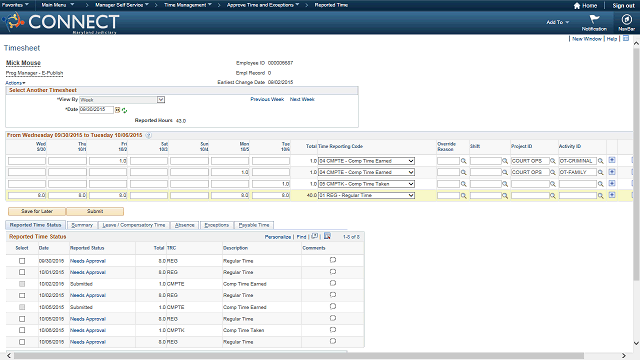
Task: Click the Home house icon
Action: pyautogui.click(x=577, y=6)
